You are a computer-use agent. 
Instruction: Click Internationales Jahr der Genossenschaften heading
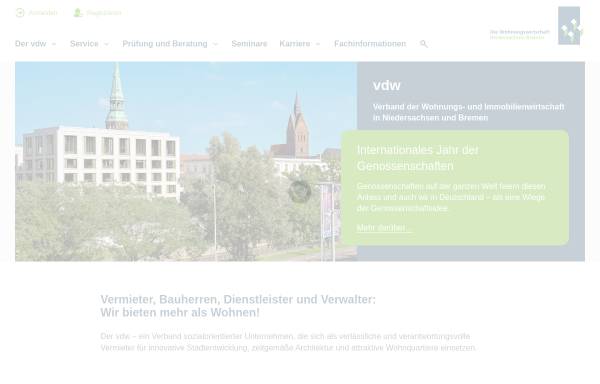[418, 158]
